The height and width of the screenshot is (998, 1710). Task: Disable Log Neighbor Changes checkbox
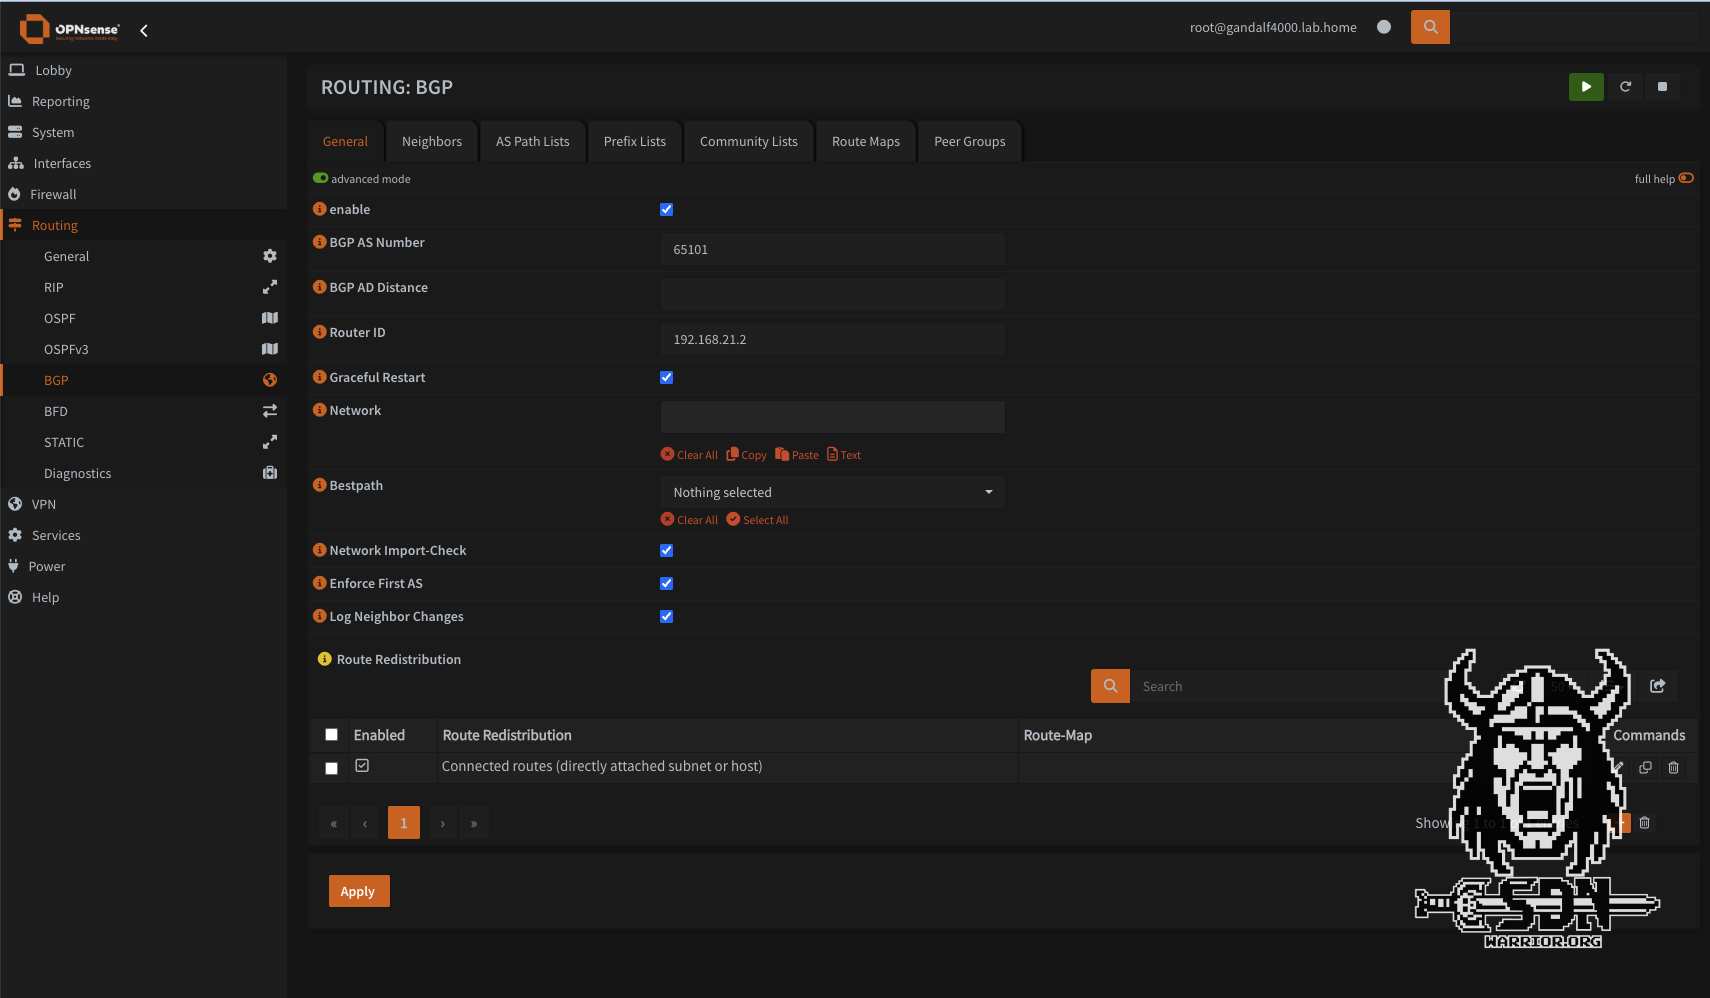click(667, 617)
